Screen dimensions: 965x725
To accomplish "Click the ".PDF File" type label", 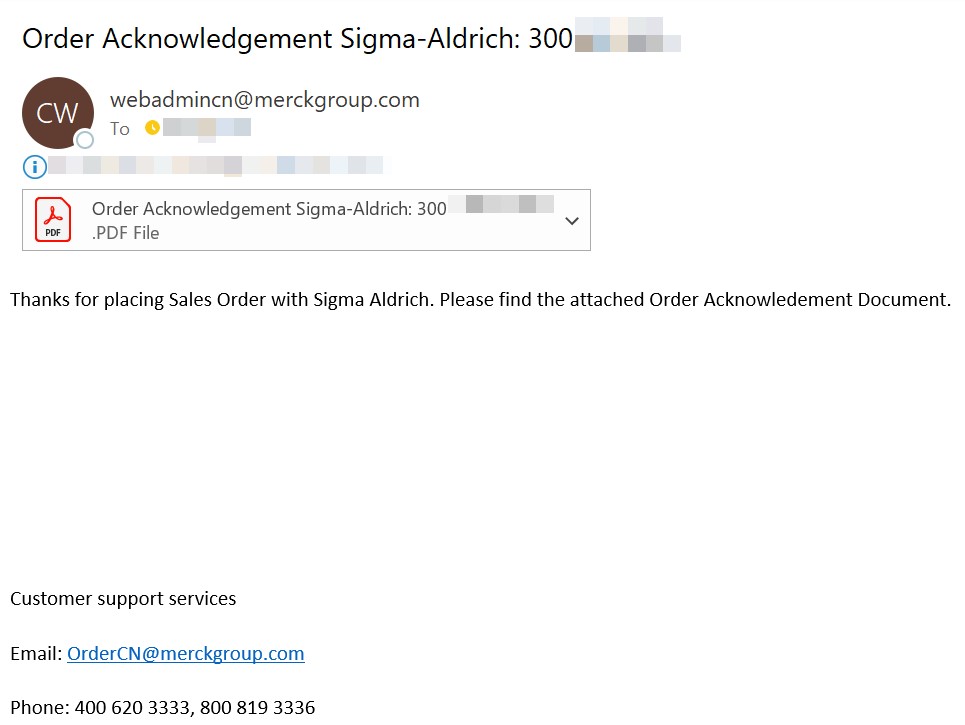I will coord(125,233).
